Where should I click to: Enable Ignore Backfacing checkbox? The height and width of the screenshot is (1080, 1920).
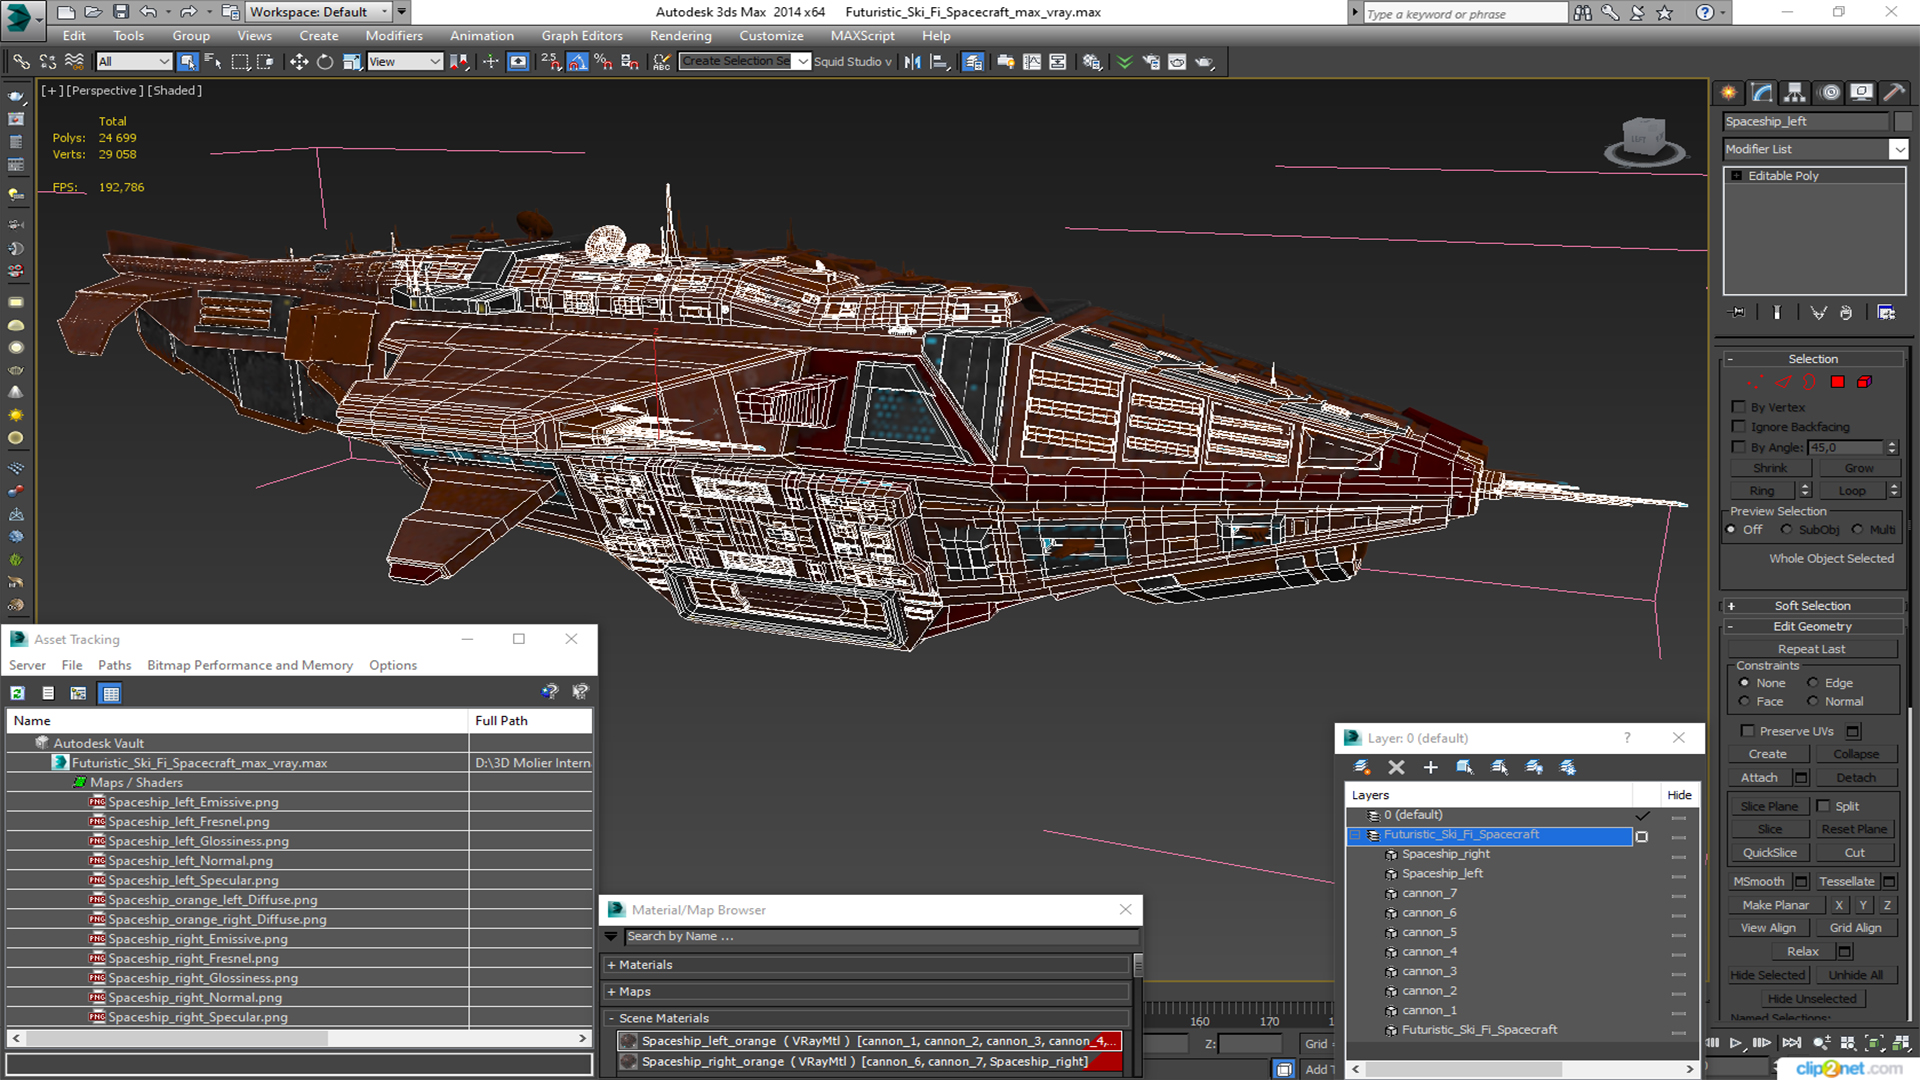click(x=1739, y=427)
